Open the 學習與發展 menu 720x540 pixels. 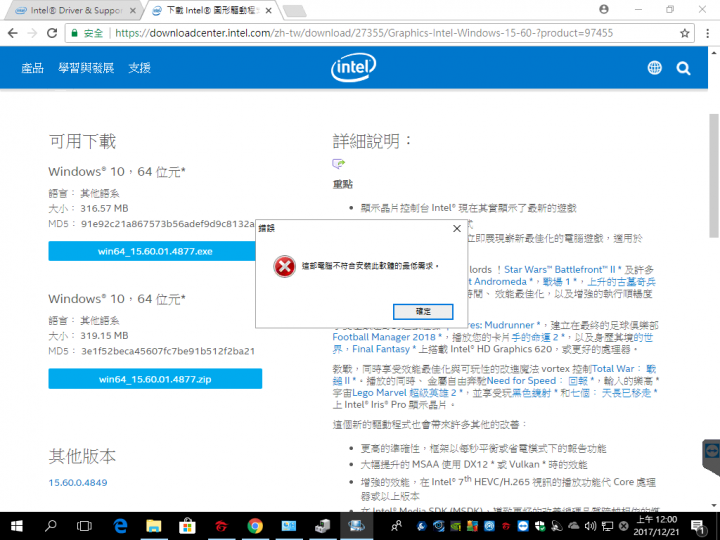tap(86, 68)
